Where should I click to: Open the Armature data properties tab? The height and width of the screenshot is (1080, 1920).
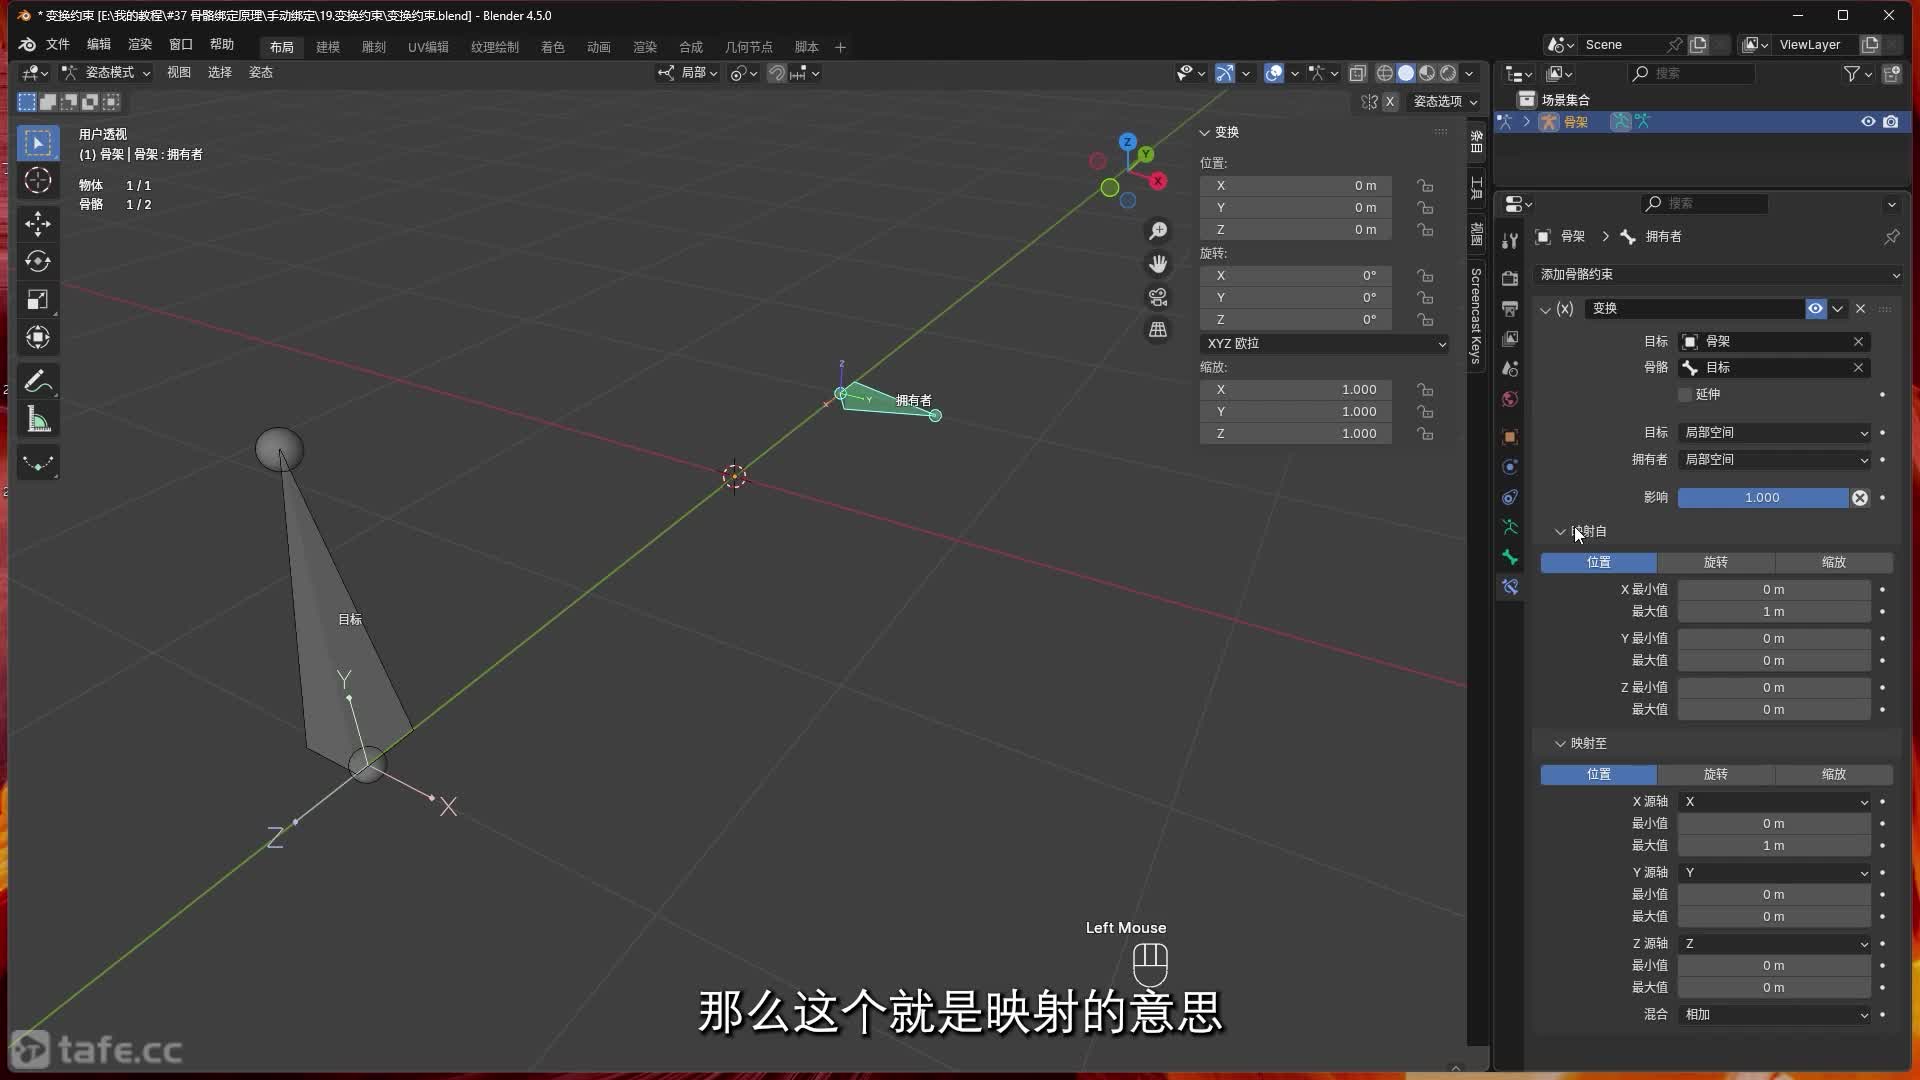1510,527
